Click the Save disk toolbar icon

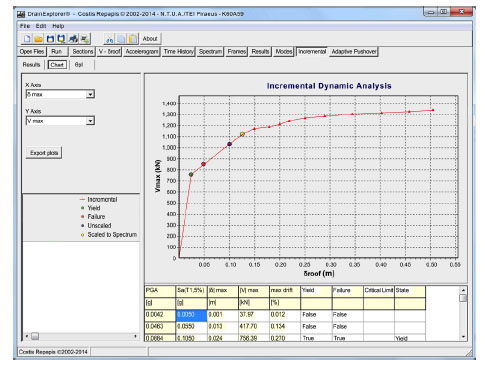pos(50,39)
